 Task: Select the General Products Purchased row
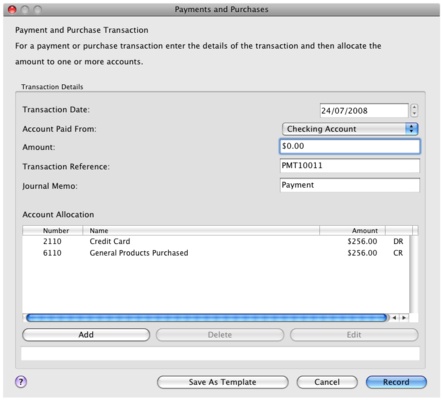point(216,253)
